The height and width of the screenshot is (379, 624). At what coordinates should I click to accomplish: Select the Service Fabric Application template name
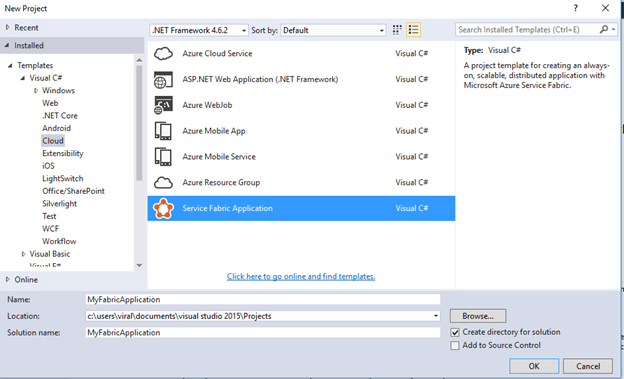pos(227,208)
